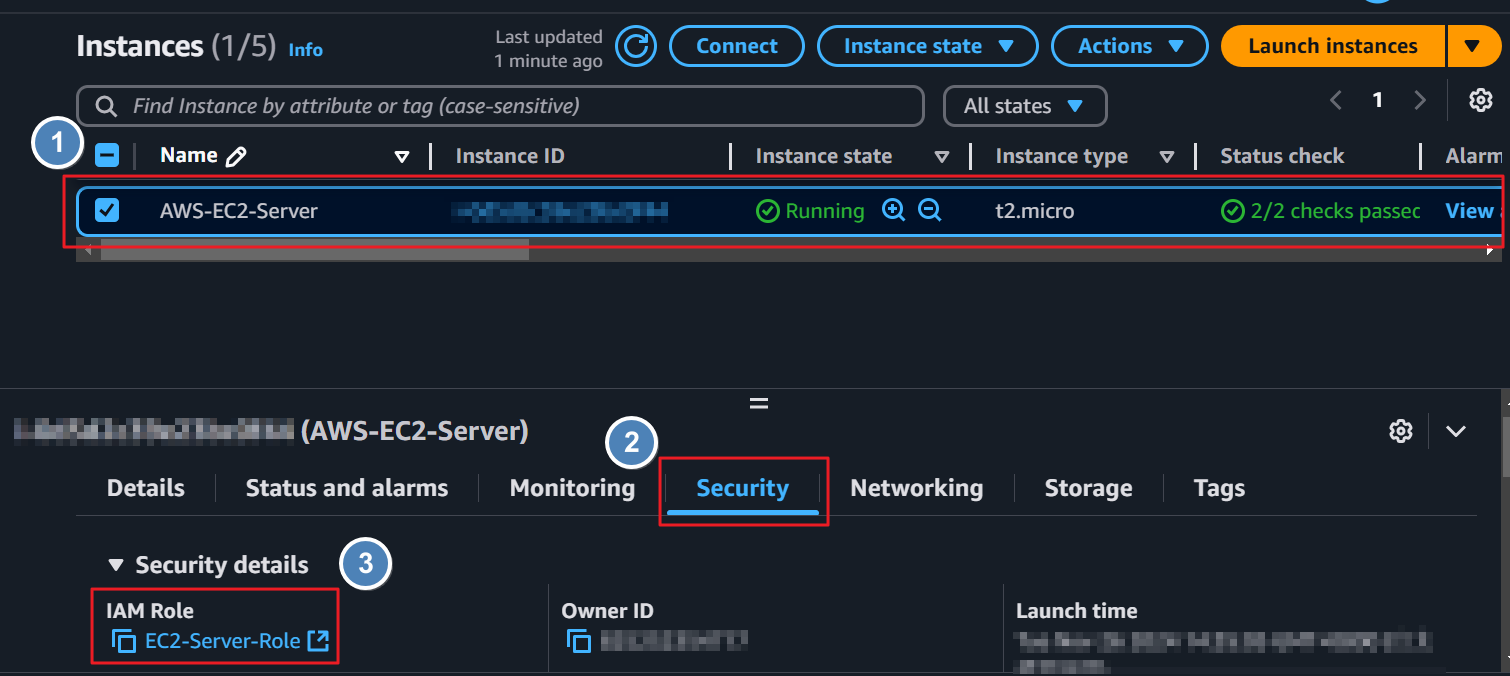Open table preferences gear near pagination
Viewport: 1510px width, 676px height.
(x=1481, y=100)
